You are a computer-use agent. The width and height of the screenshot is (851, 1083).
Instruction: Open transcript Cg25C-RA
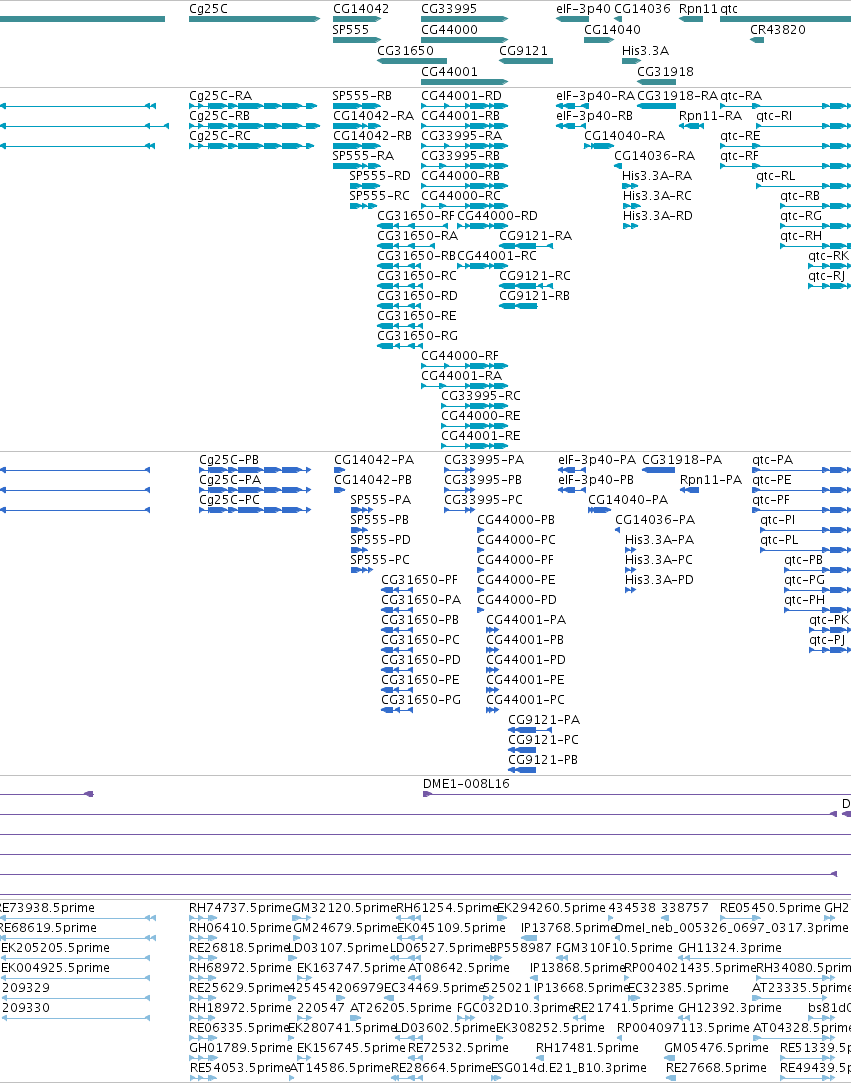[220, 95]
